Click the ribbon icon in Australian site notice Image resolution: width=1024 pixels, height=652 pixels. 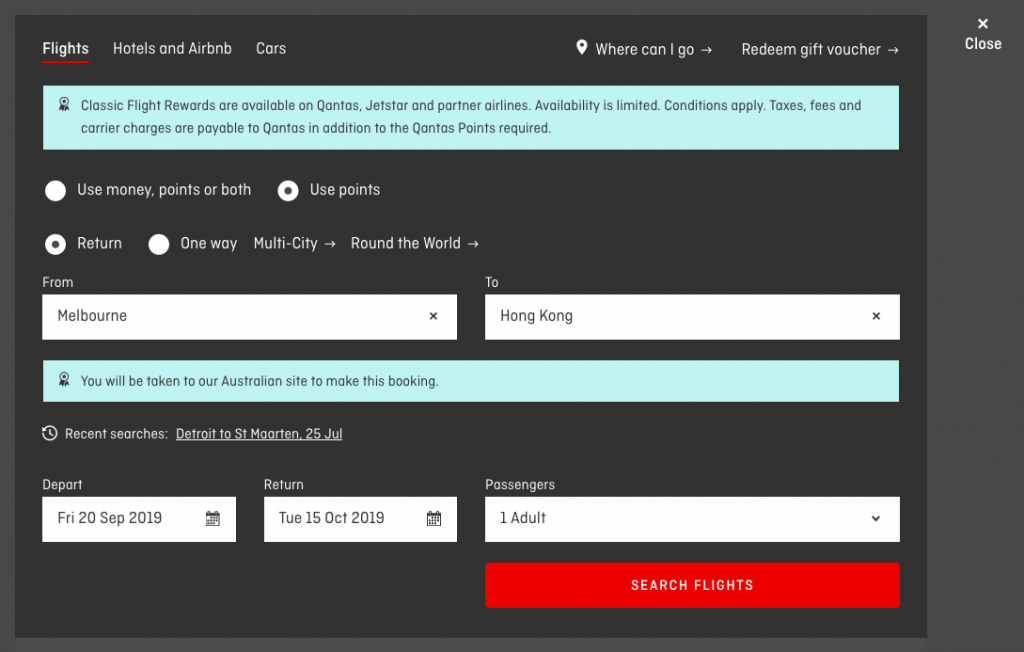click(64, 380)
